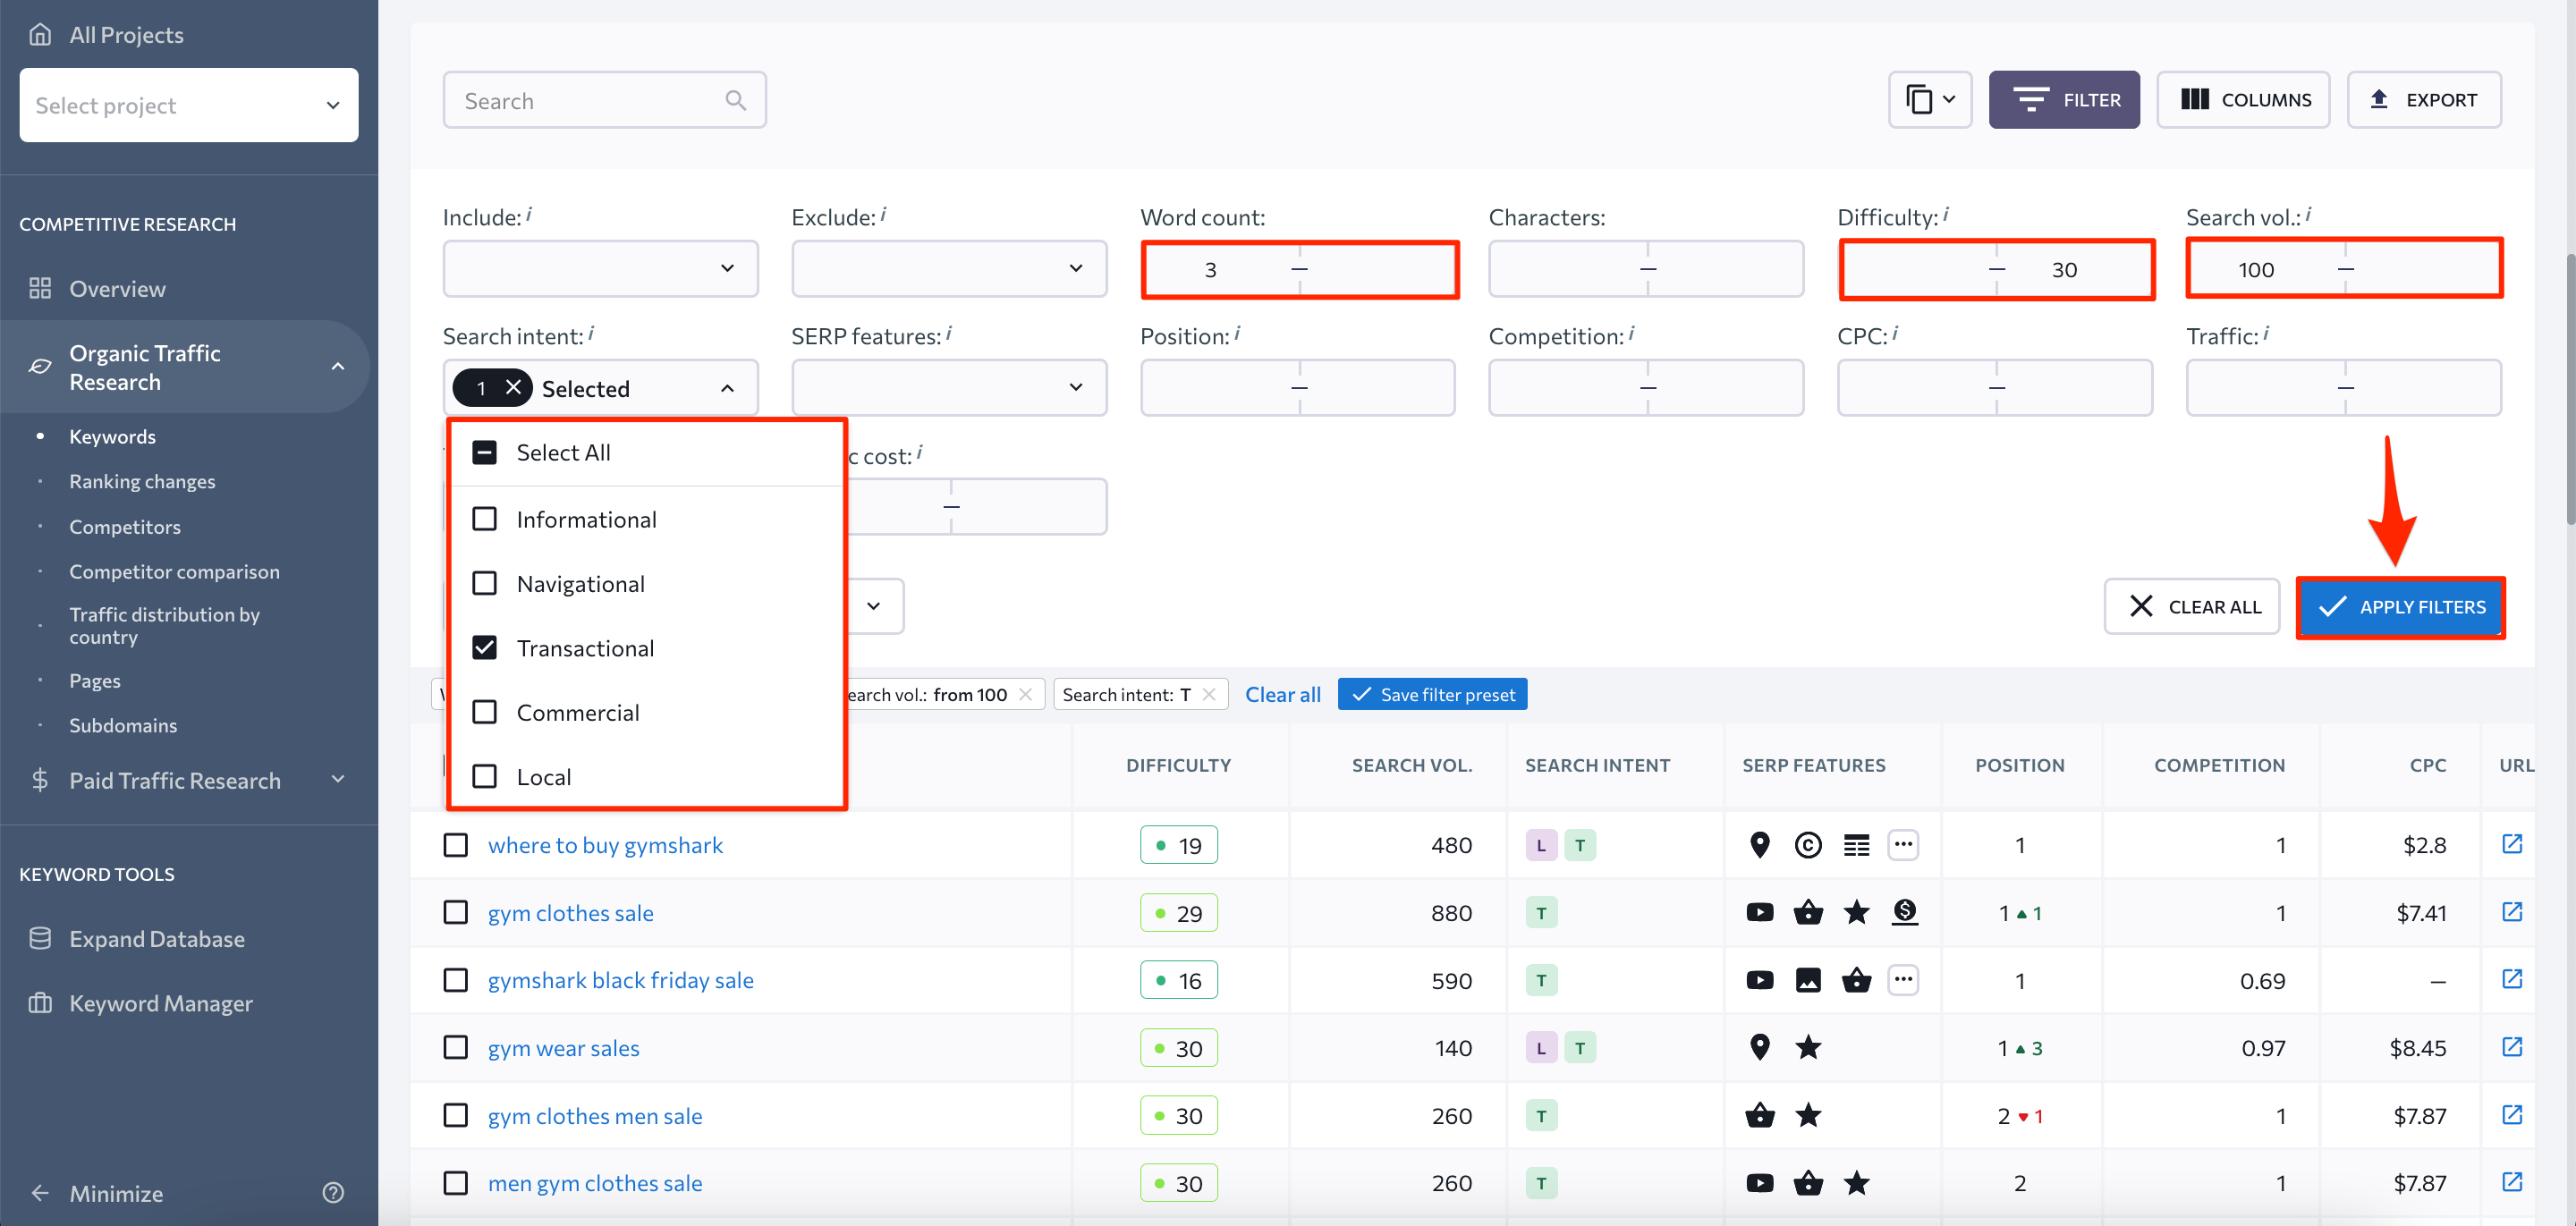Uncheck the Transactional intent option
The image size is (2576, 1226).
click(485, 648)
